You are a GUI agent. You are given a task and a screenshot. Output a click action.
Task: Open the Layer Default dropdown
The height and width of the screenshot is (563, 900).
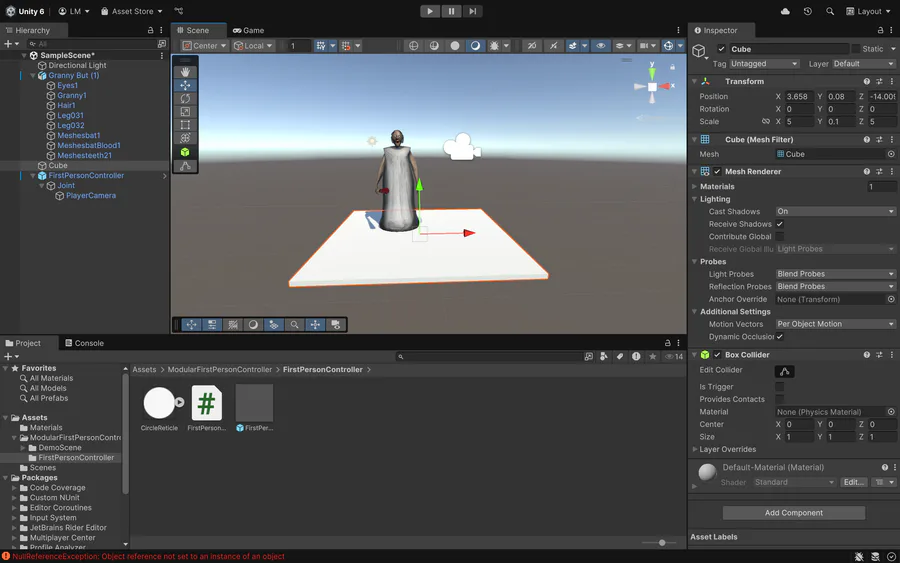coord(863,64)
